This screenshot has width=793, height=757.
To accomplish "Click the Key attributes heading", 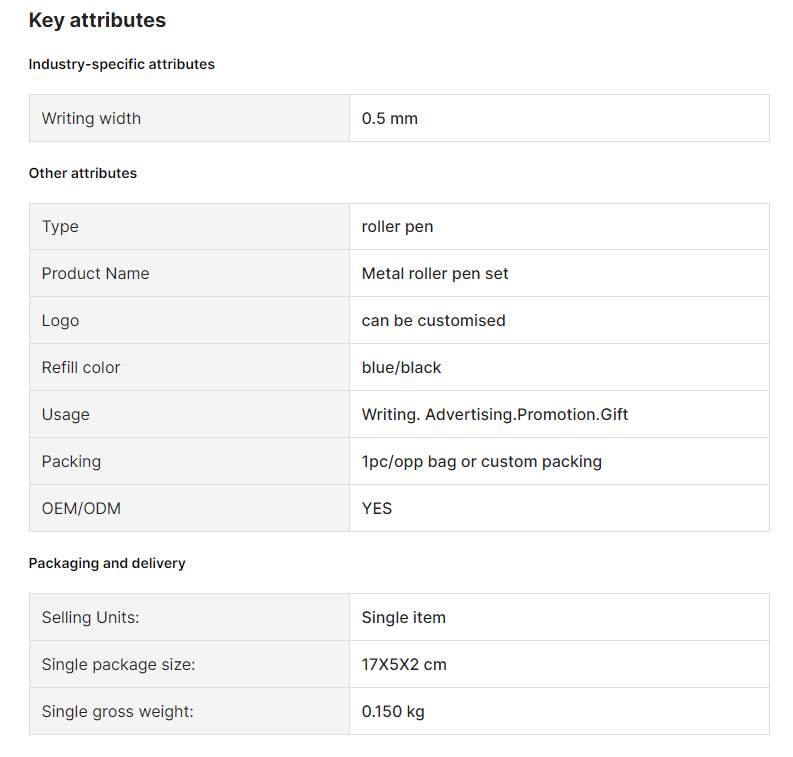I will click(97, 20).
